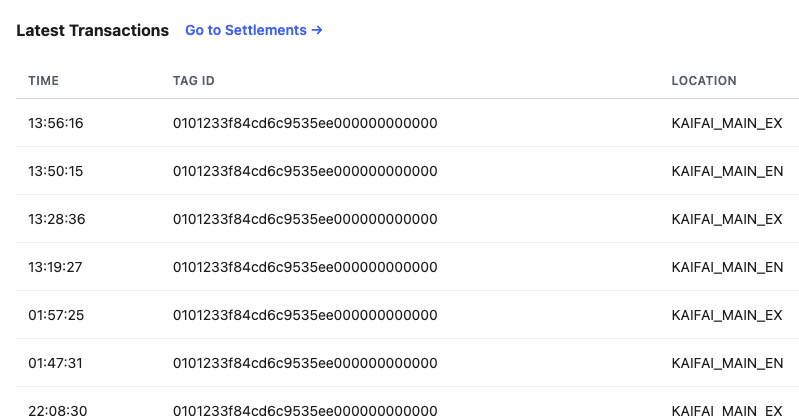Select the transaction row at 13:28:36
This screenshot has width=799, height=416.
pos(408,219)
